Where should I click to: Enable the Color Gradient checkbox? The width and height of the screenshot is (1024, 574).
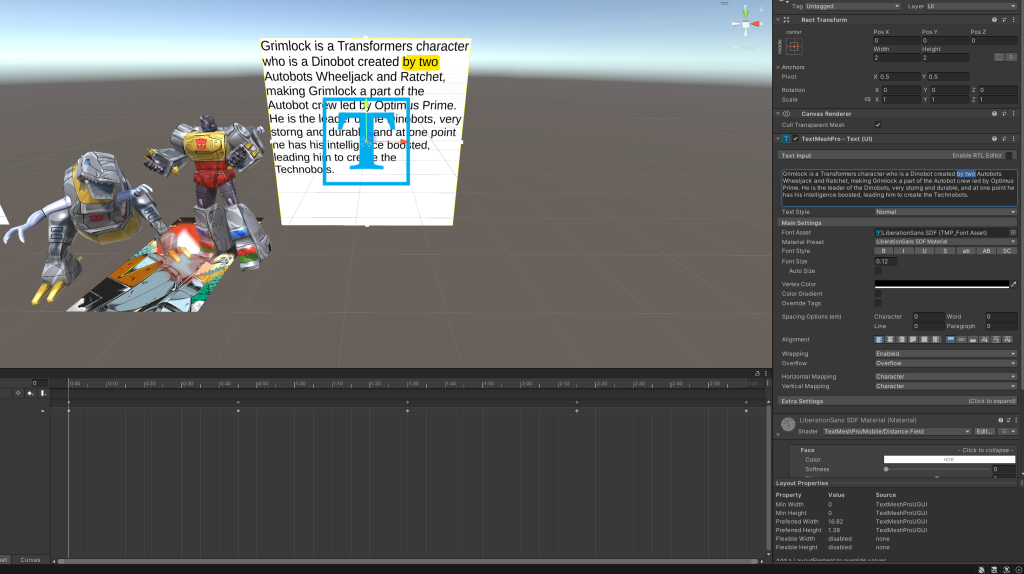pyautogui.click(x=878, y=294)
